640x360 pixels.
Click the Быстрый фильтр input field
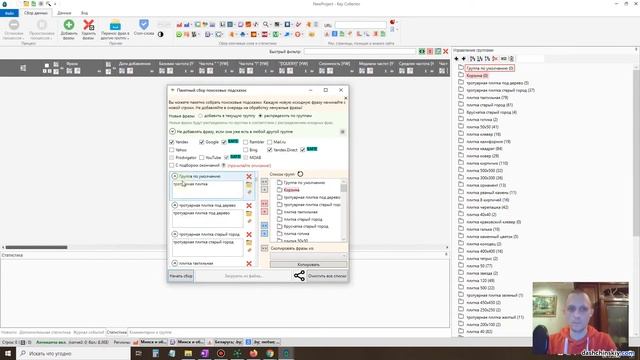[x=360, y=51]
